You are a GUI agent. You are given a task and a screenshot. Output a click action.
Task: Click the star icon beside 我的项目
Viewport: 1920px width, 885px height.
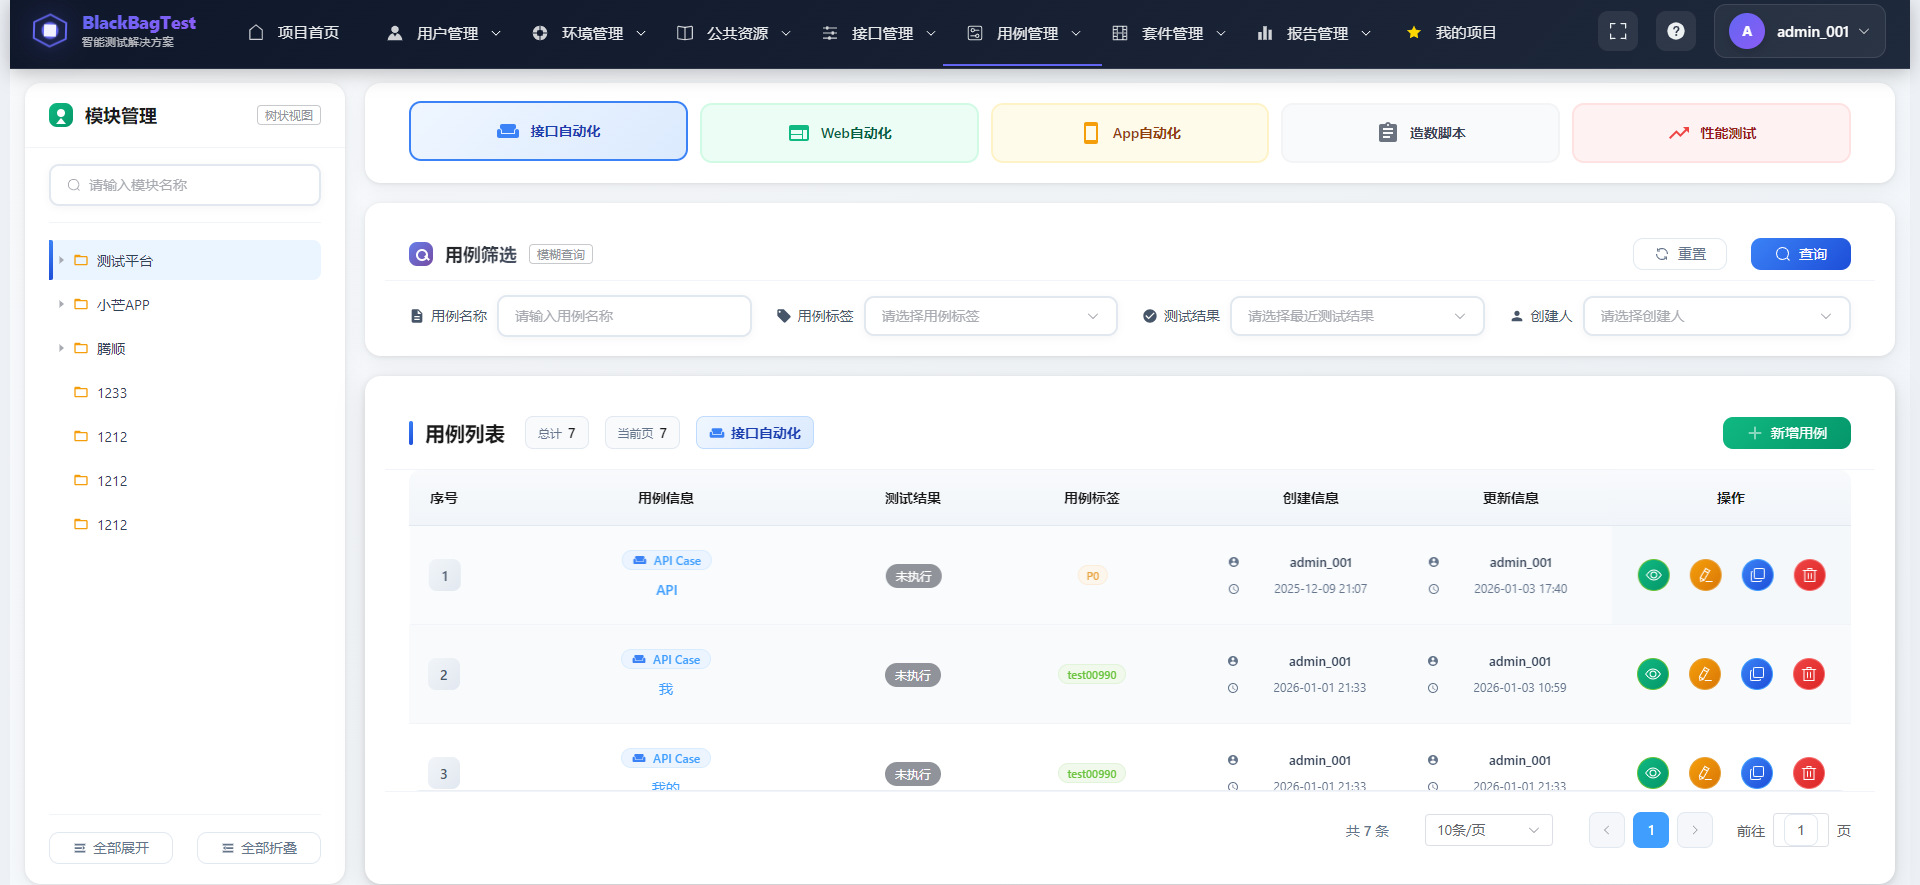coord(1414,33)
